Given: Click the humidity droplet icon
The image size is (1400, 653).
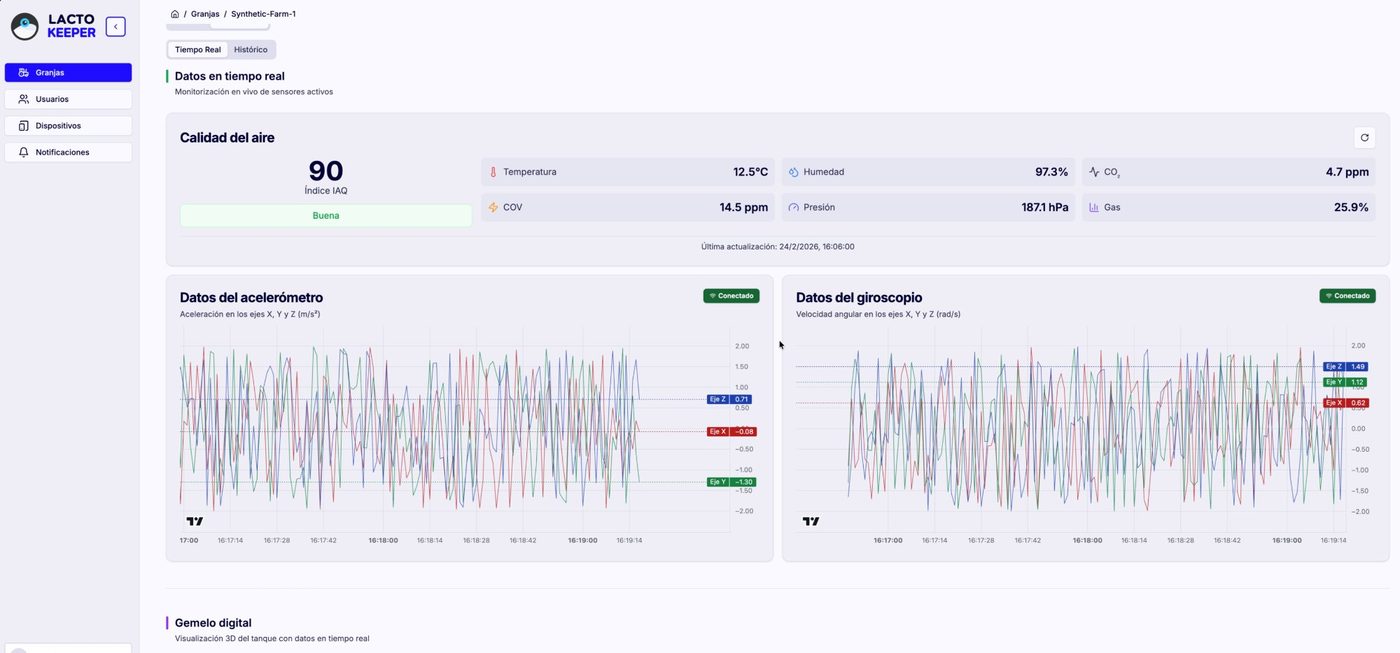Looking at the screenshot, I should point(793,171).
